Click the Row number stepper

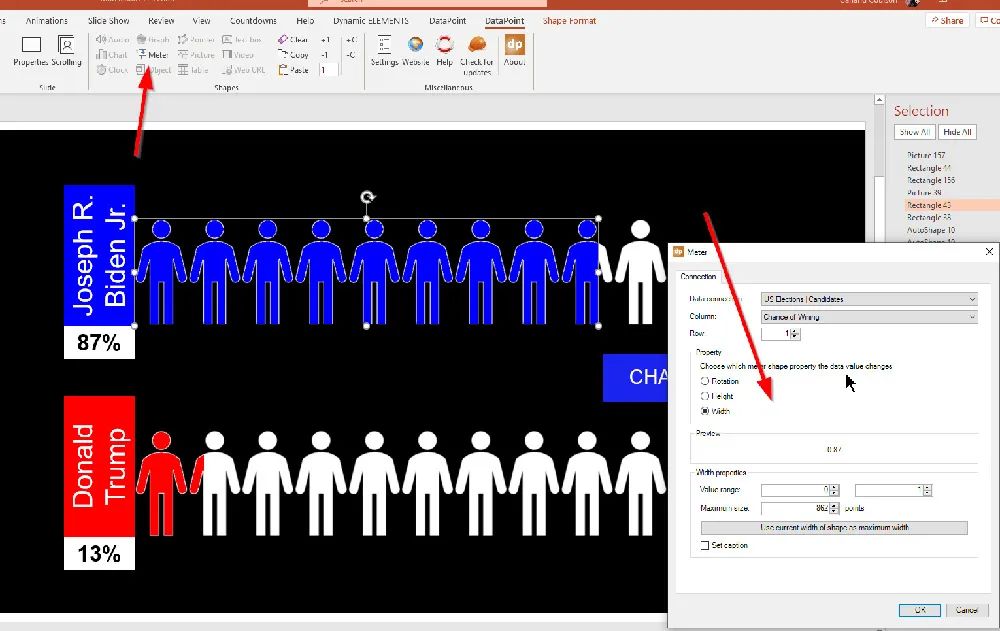tap(795, 334)
